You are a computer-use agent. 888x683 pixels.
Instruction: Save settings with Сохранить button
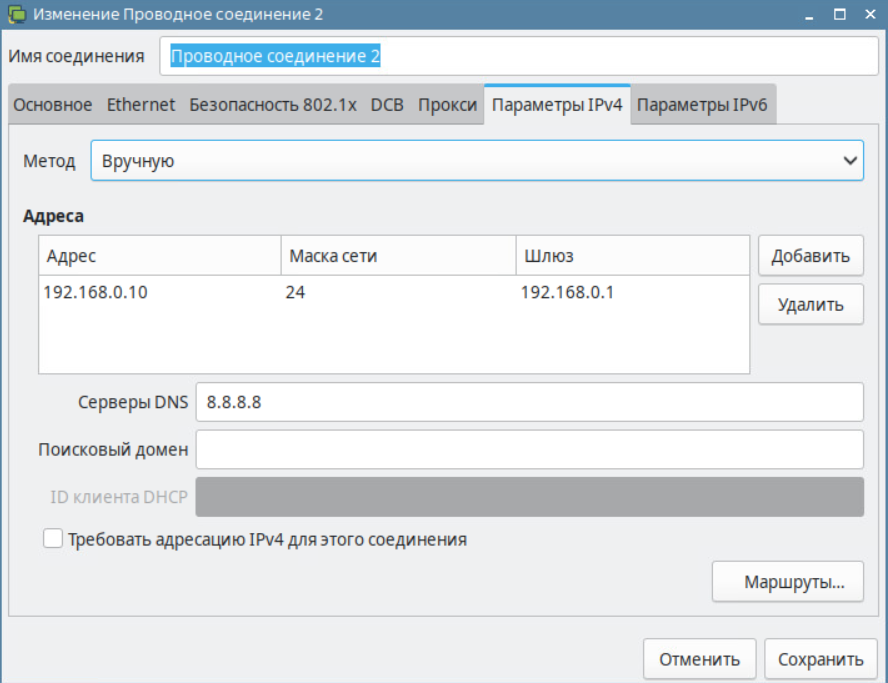pyautogui.click(x=821, y=659)
